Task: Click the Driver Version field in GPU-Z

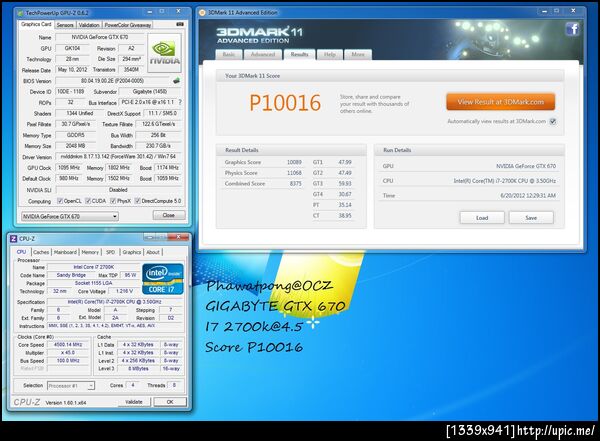Action: click(x=118, y=157)
